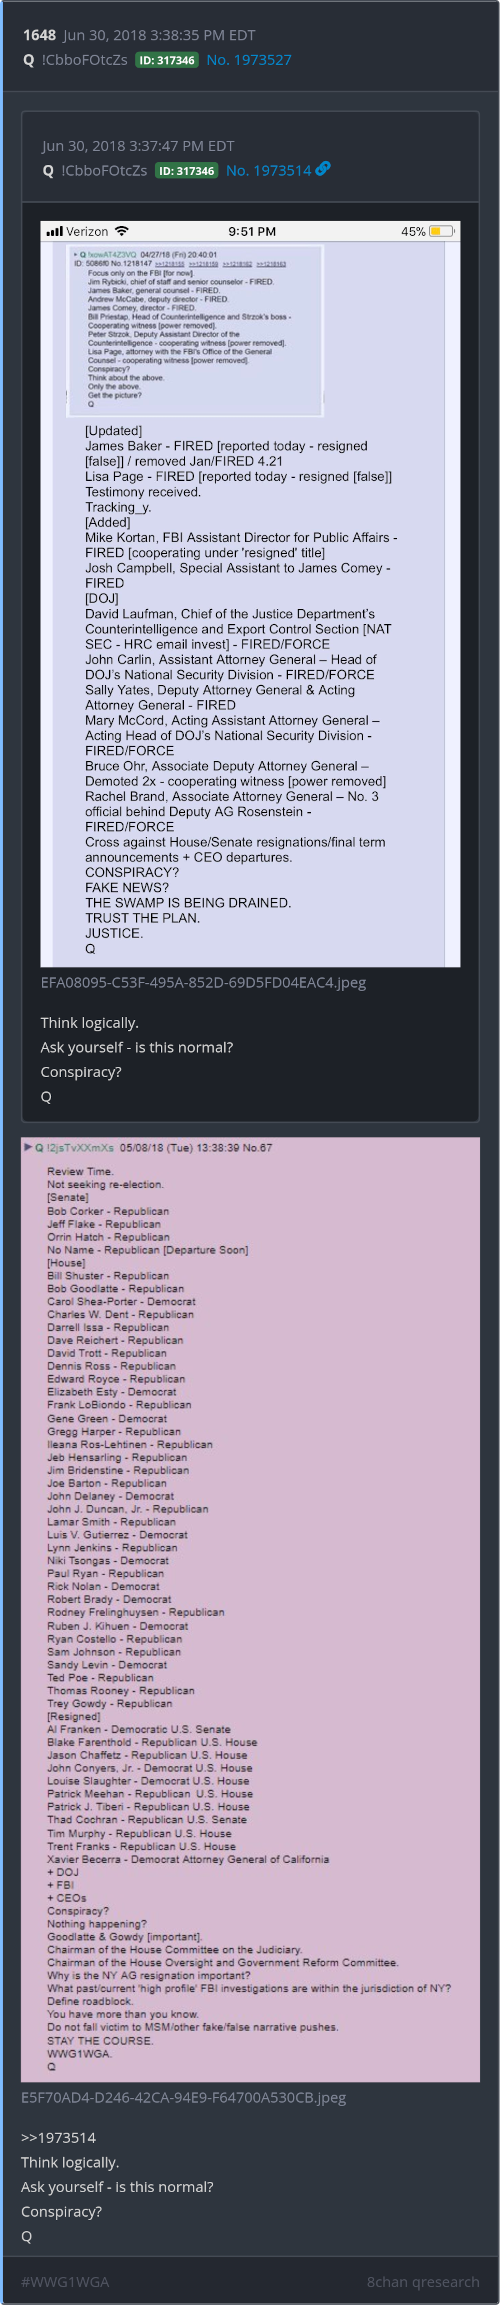Viewport: 500px width, 2305px height.
Task: Open quoted post link No. 1973514
Action: pyautogui.click(x=269, y=171)
